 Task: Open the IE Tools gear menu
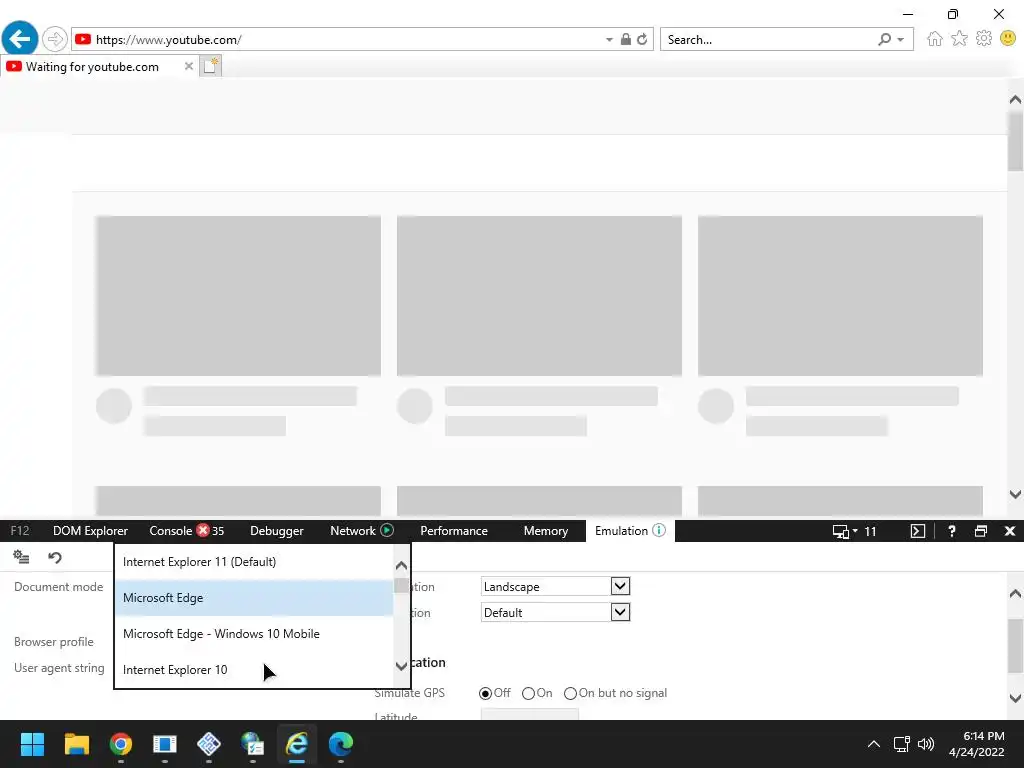984,39
